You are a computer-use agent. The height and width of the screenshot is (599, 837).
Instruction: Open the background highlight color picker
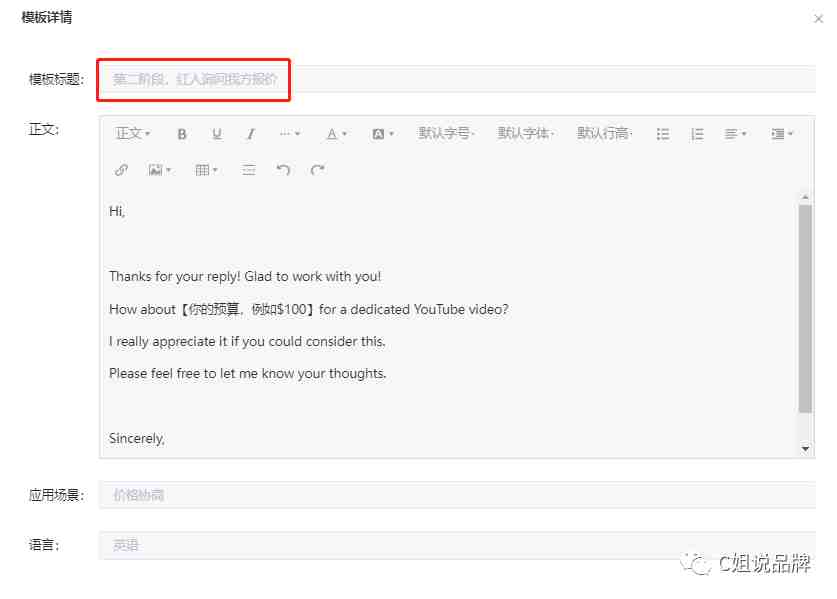coord(383,134)
